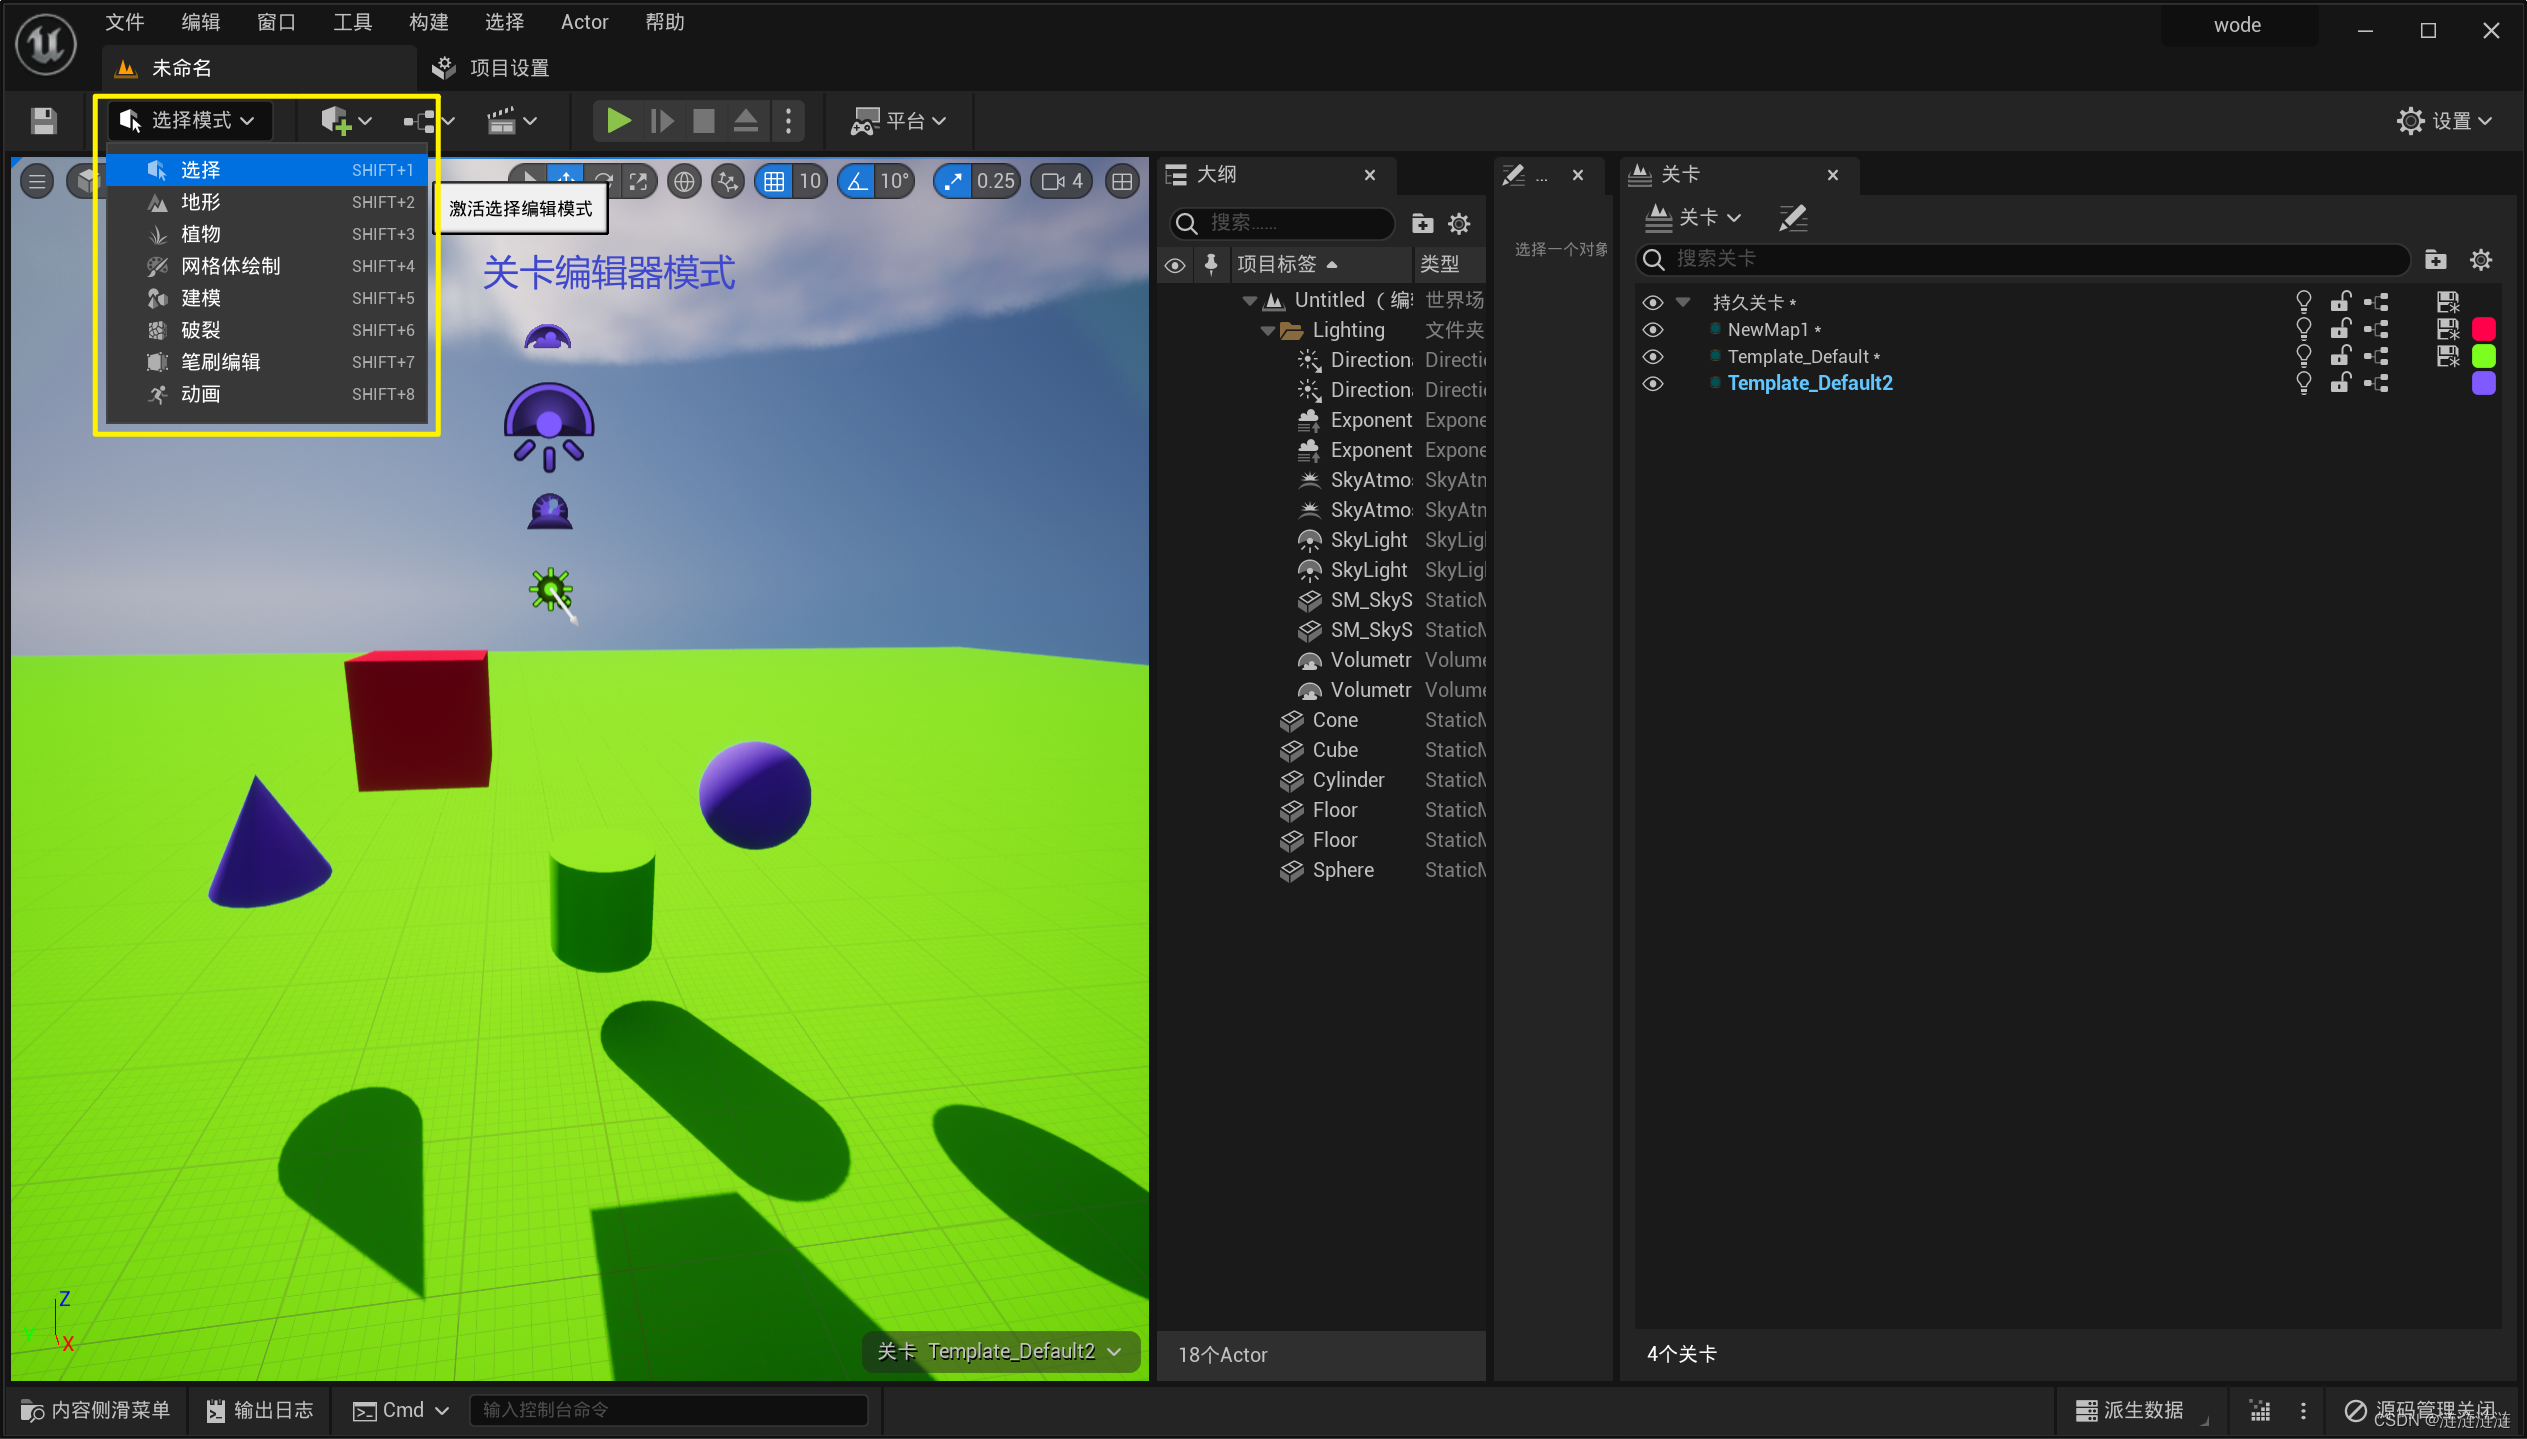Screen dimensions: 2527x1439
Task: Collapse the Lighting folder in outliner
Action: point(1267,330)
